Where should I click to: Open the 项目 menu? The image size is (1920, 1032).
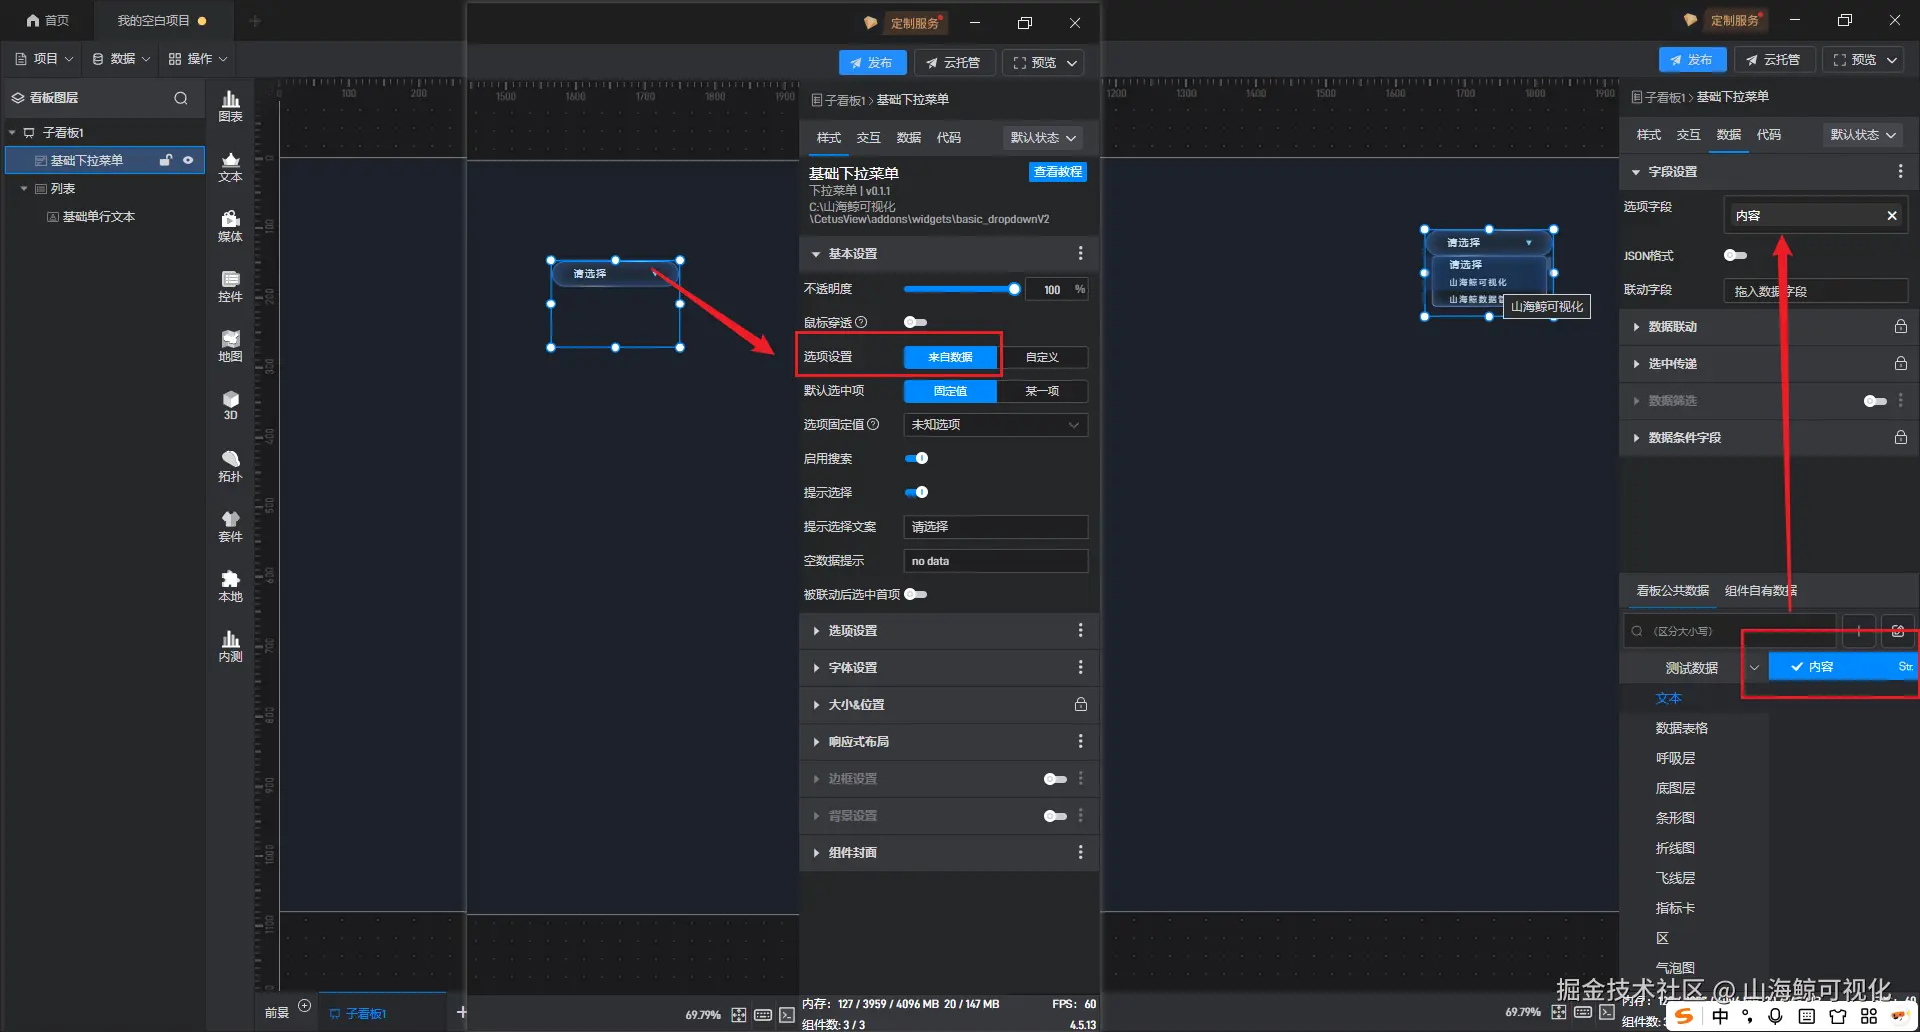[44, 59]
